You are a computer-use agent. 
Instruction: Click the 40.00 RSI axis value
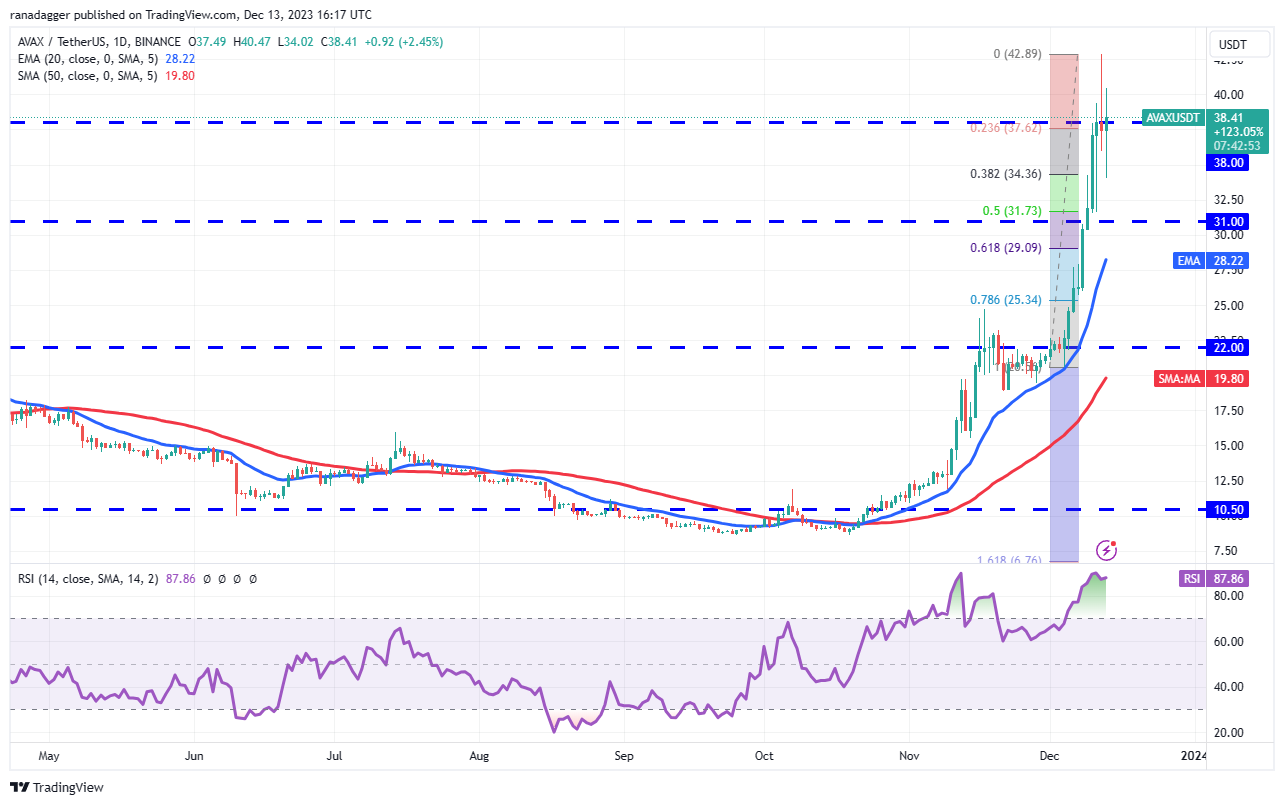[x=1227, y=686]
